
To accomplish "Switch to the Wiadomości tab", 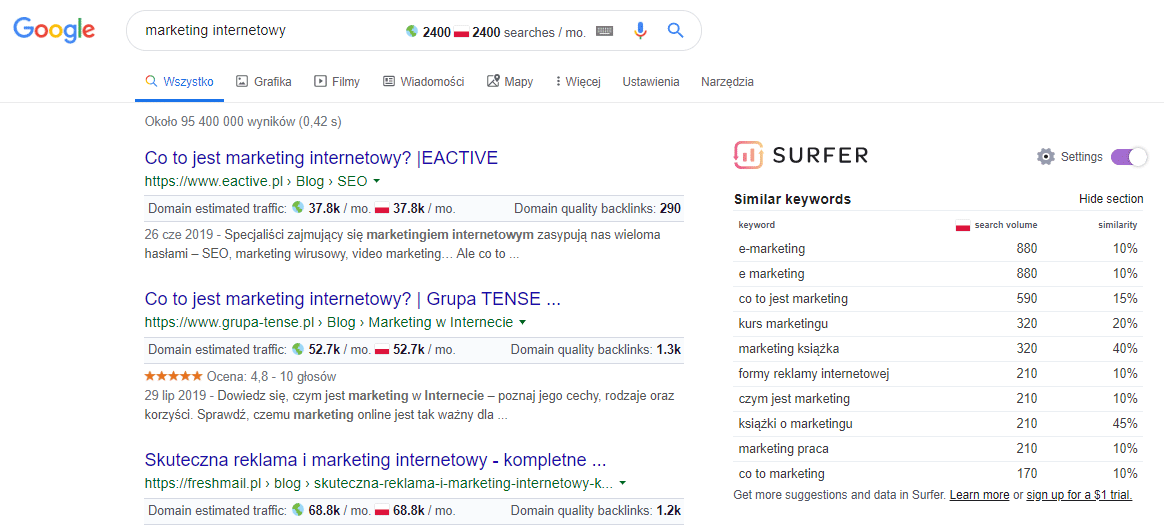I will tap(423, 82).
